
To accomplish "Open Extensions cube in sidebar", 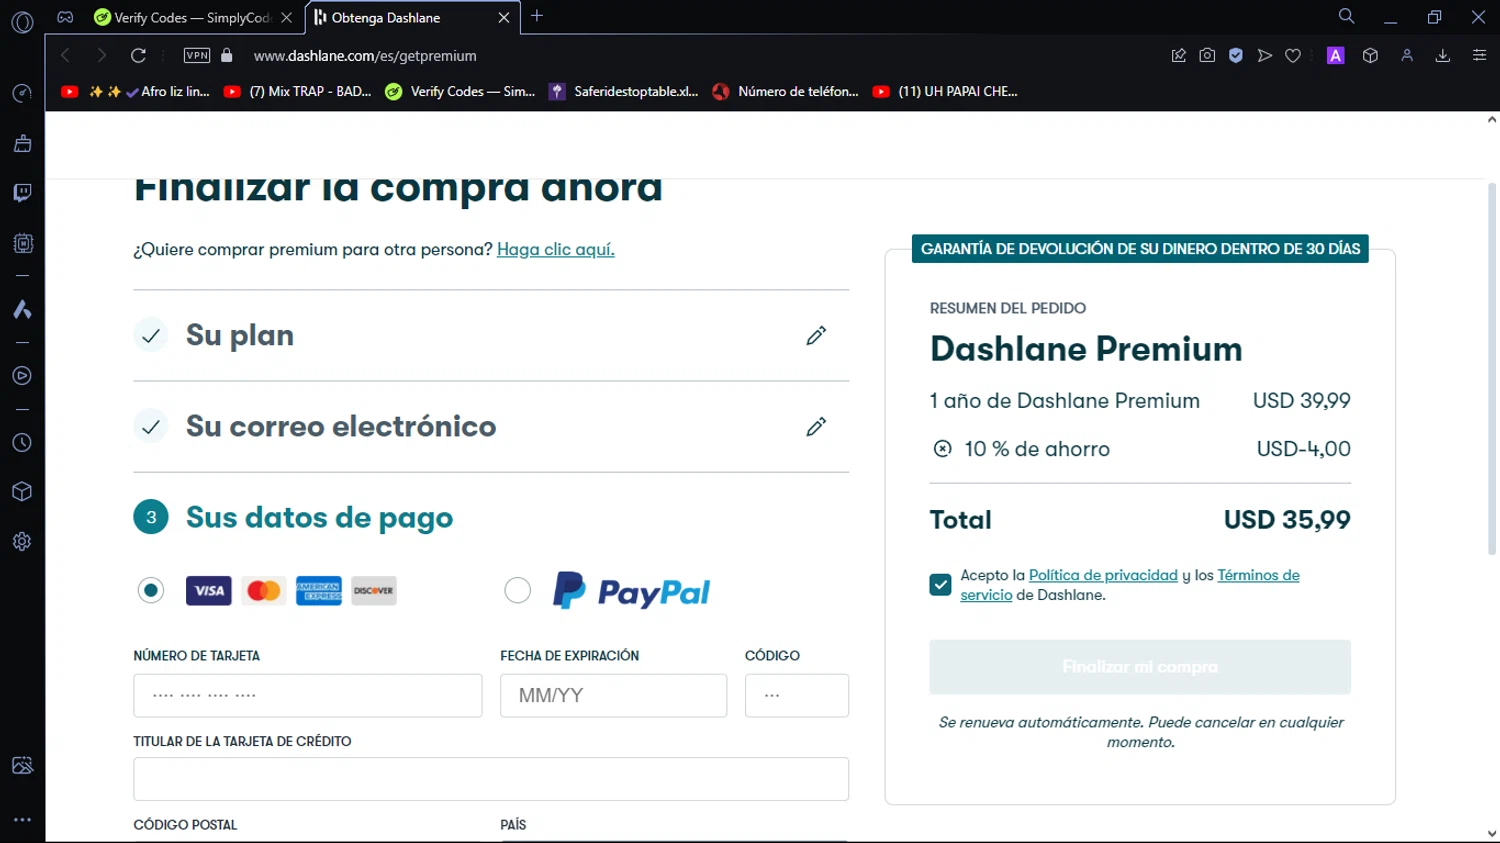I will (22, 492).
